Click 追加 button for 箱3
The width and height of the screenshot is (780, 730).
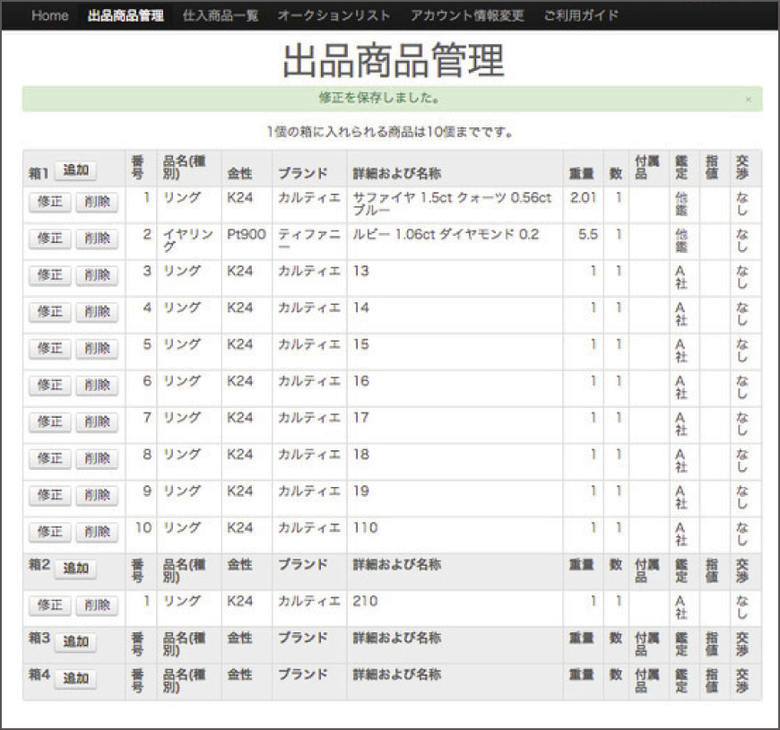76,642
